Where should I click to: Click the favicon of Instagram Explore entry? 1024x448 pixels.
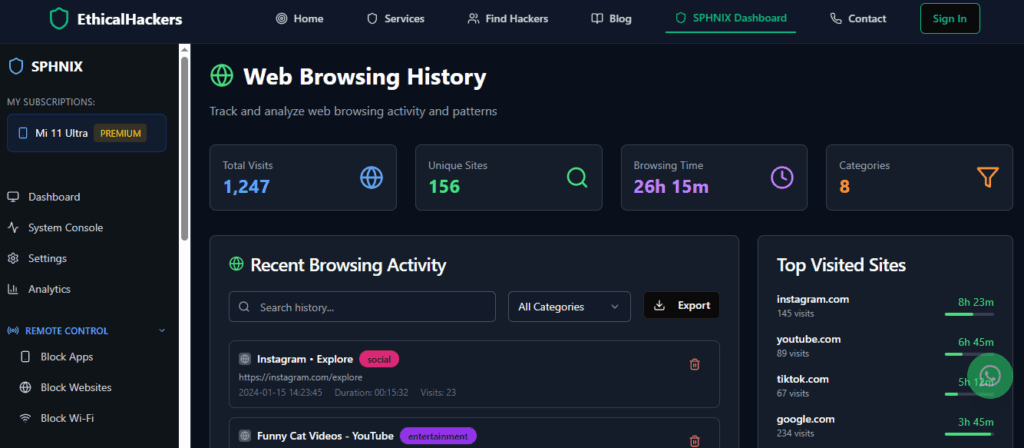(x=245, y=359)
